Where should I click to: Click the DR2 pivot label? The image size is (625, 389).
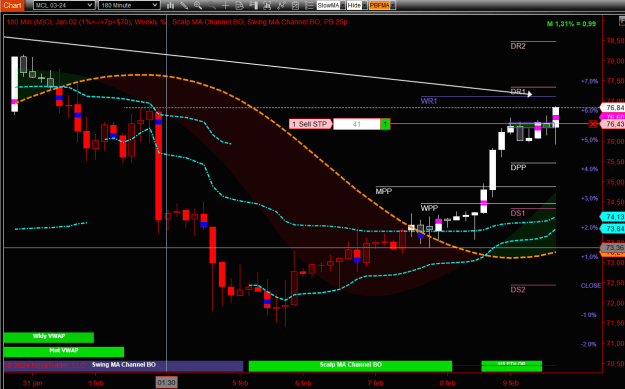(518, 46)
